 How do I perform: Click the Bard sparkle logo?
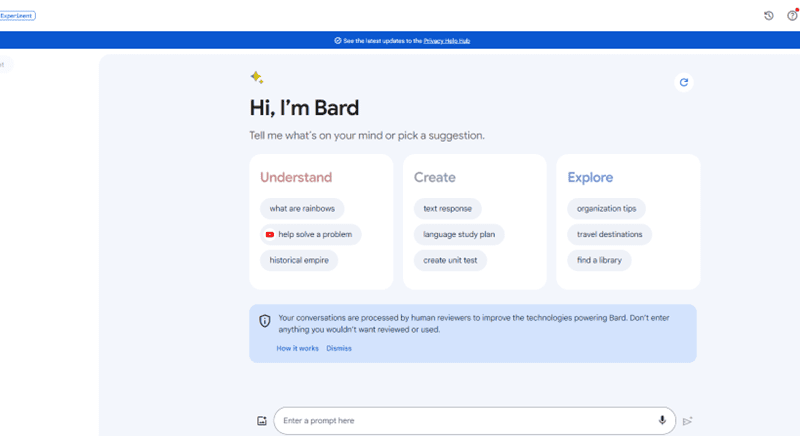(257, 77)
